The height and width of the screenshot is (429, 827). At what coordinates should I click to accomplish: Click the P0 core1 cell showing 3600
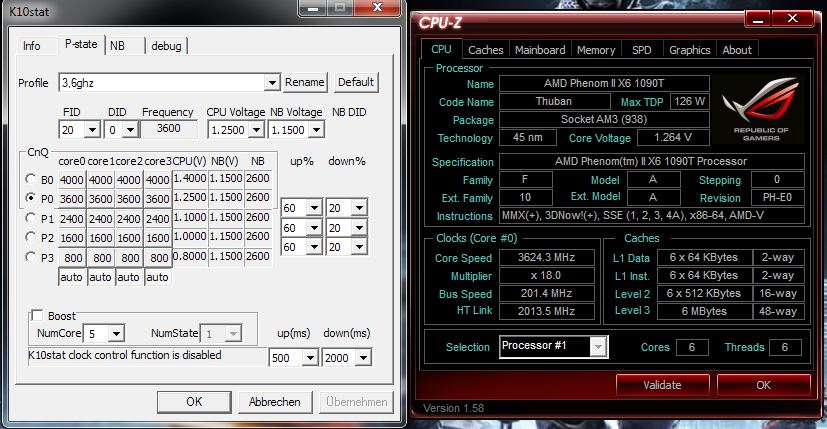[x=100, y=199]
